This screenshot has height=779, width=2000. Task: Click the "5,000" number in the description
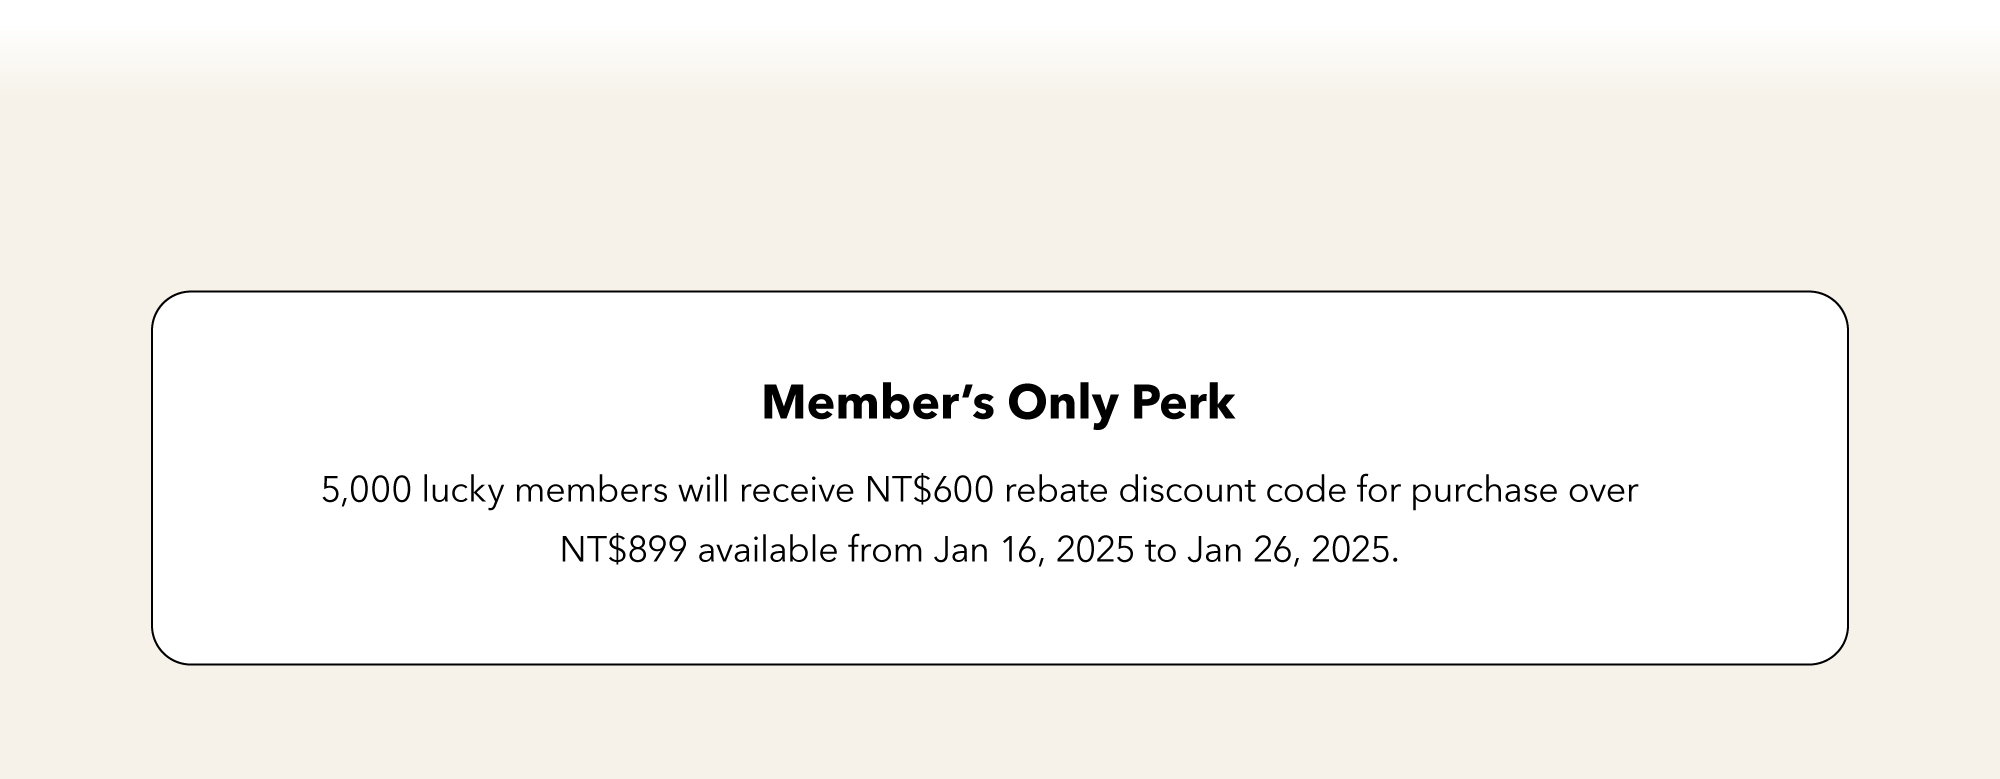[366, 491]
